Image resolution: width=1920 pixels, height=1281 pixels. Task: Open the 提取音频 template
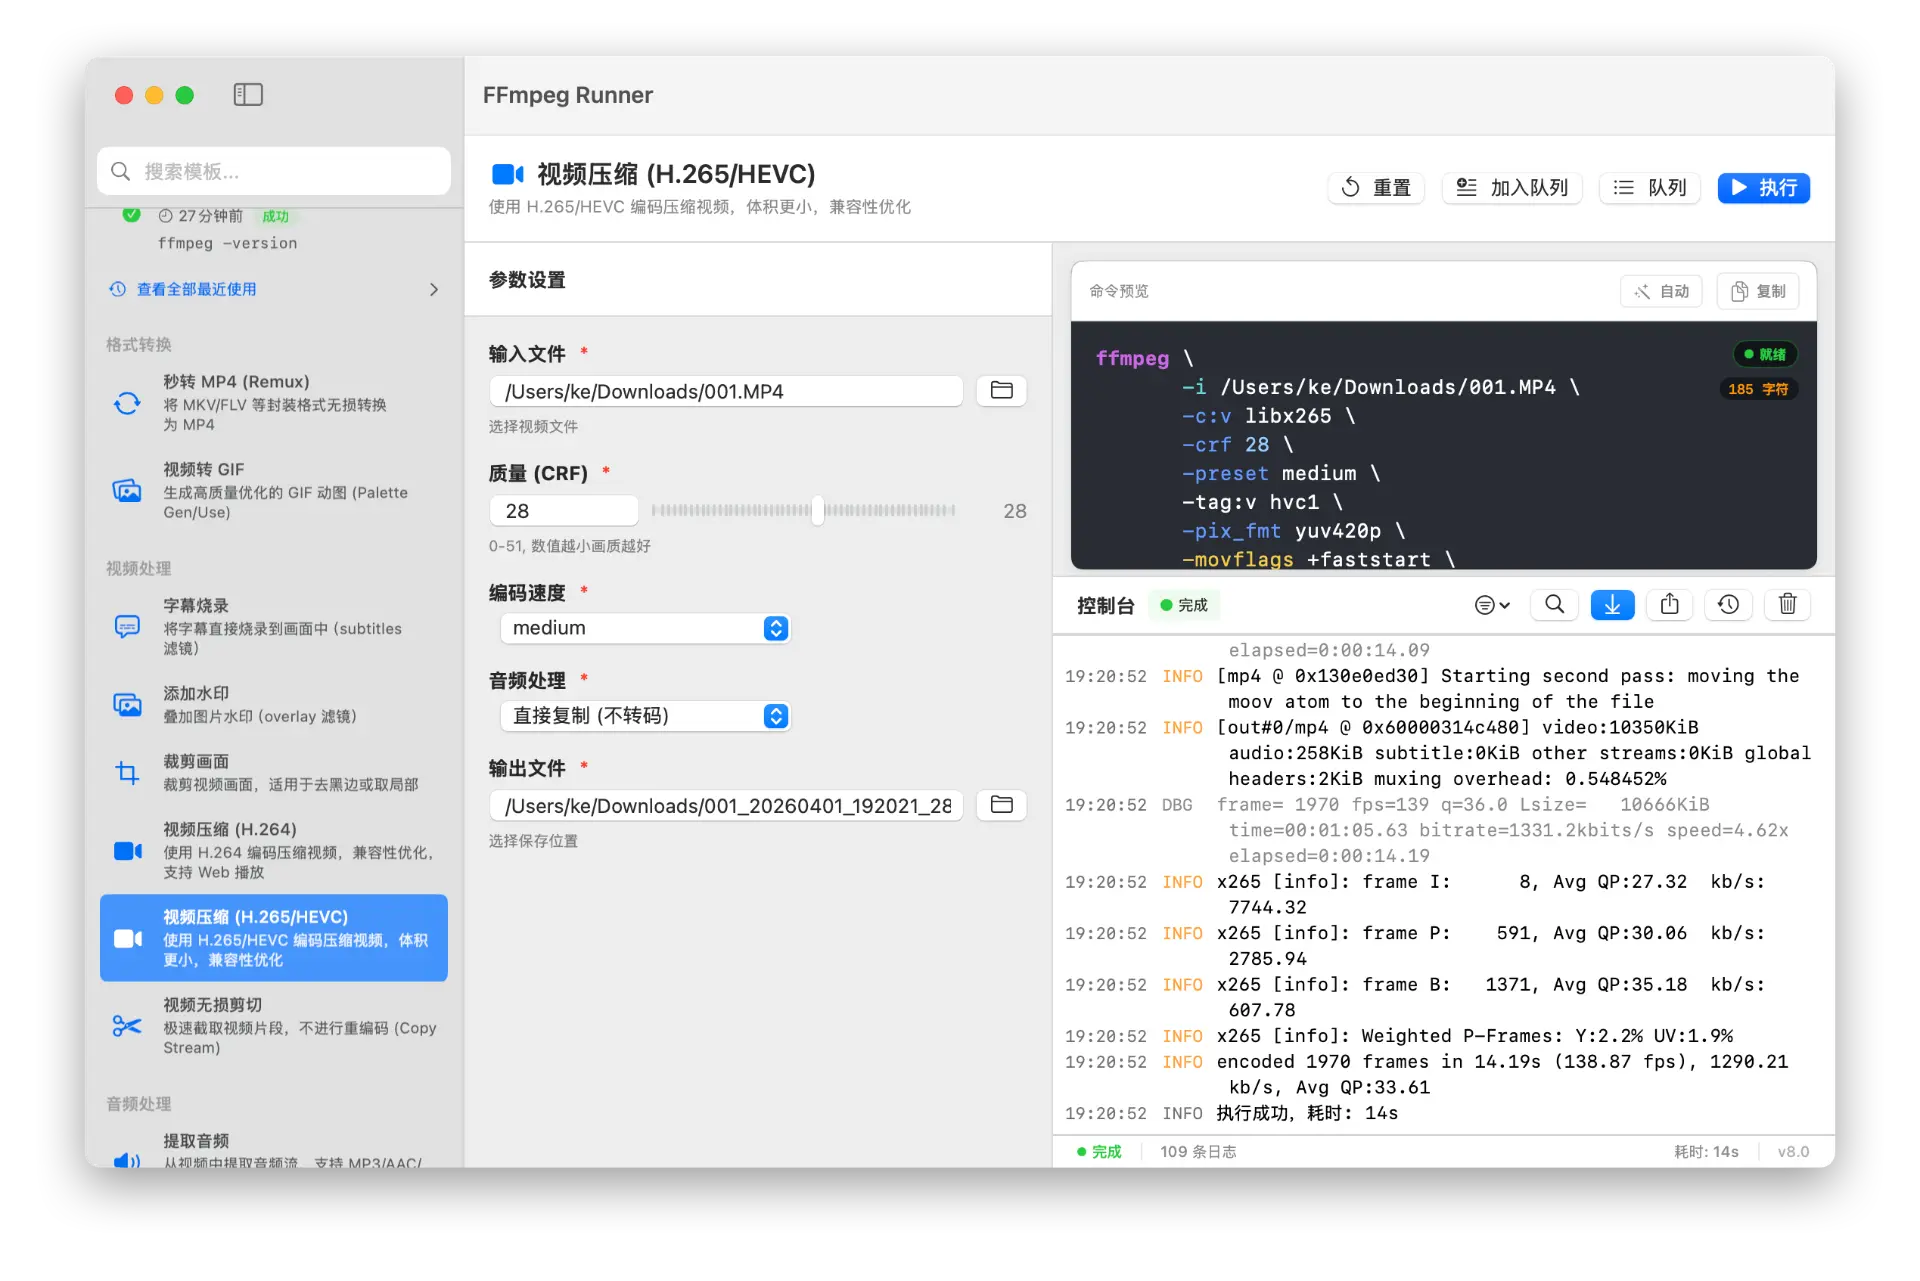273,1148
